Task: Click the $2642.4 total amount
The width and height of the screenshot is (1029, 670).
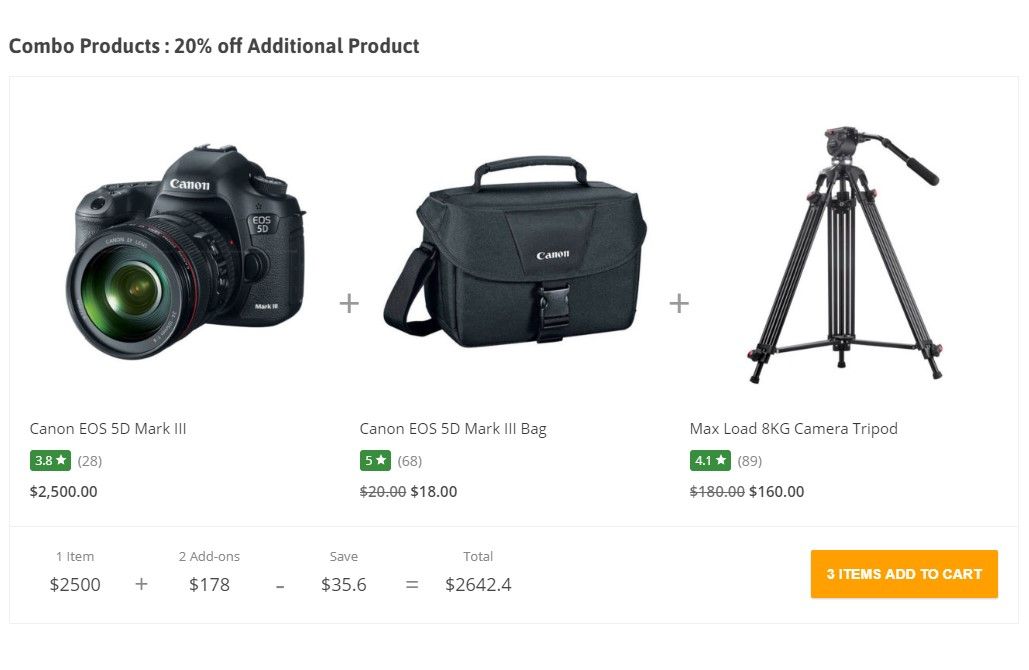Action: (x=478, y=585)
